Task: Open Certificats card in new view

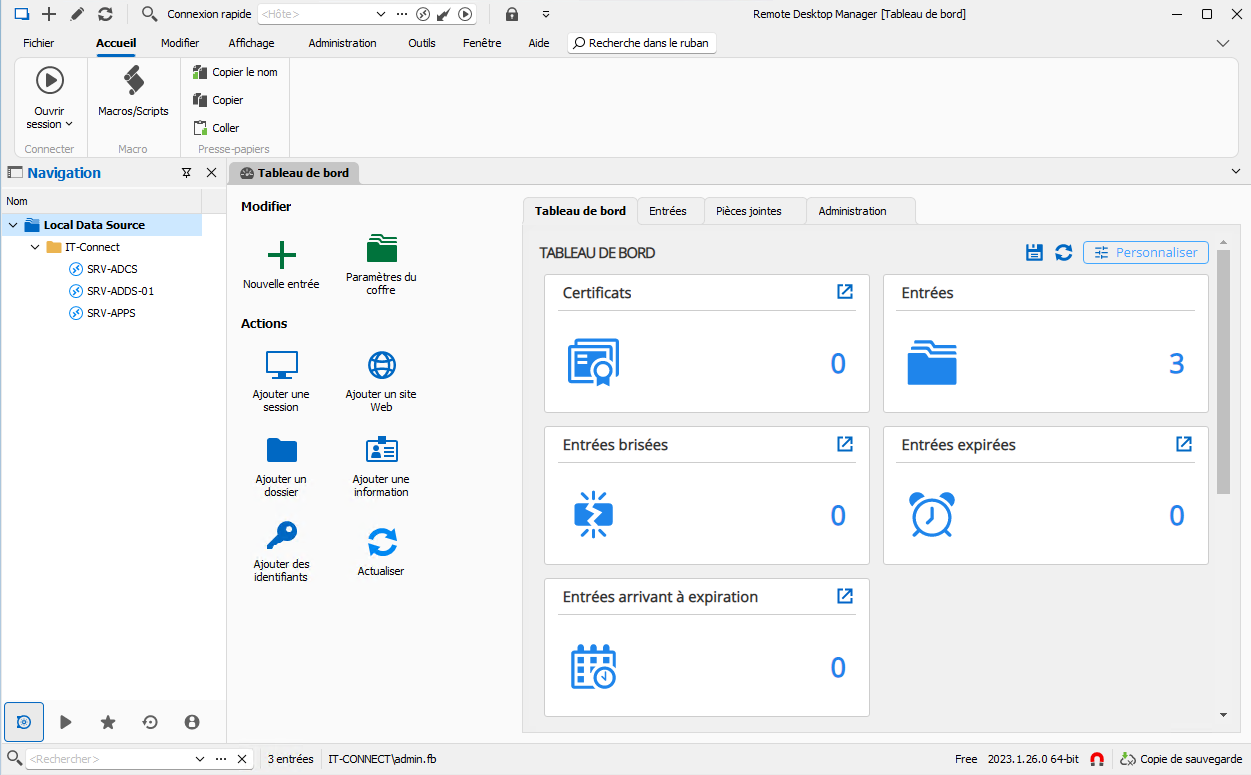Action: click(x=845, y=292)
